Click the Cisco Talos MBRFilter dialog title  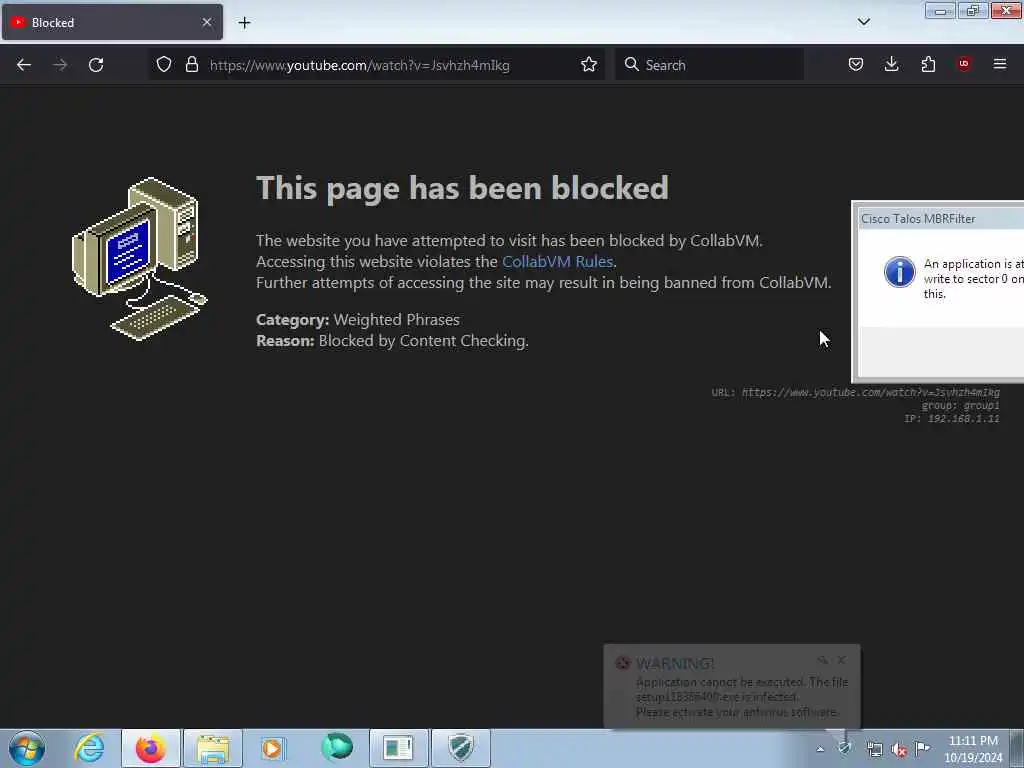click(918, 219)
